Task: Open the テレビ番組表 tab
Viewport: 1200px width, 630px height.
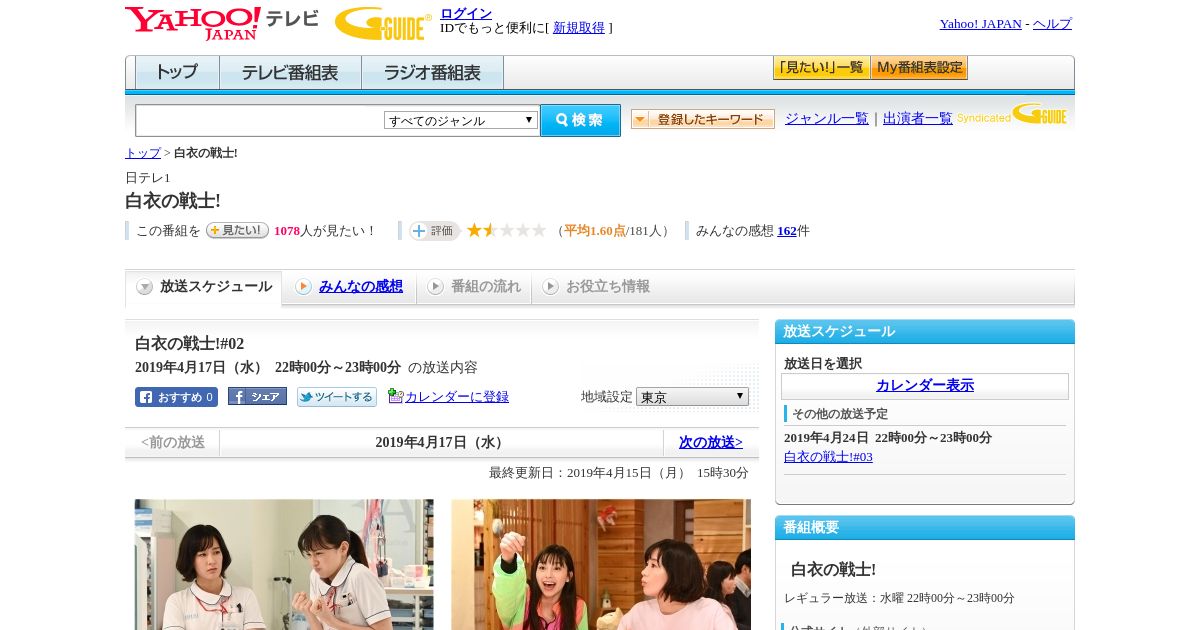Action: 290,73
